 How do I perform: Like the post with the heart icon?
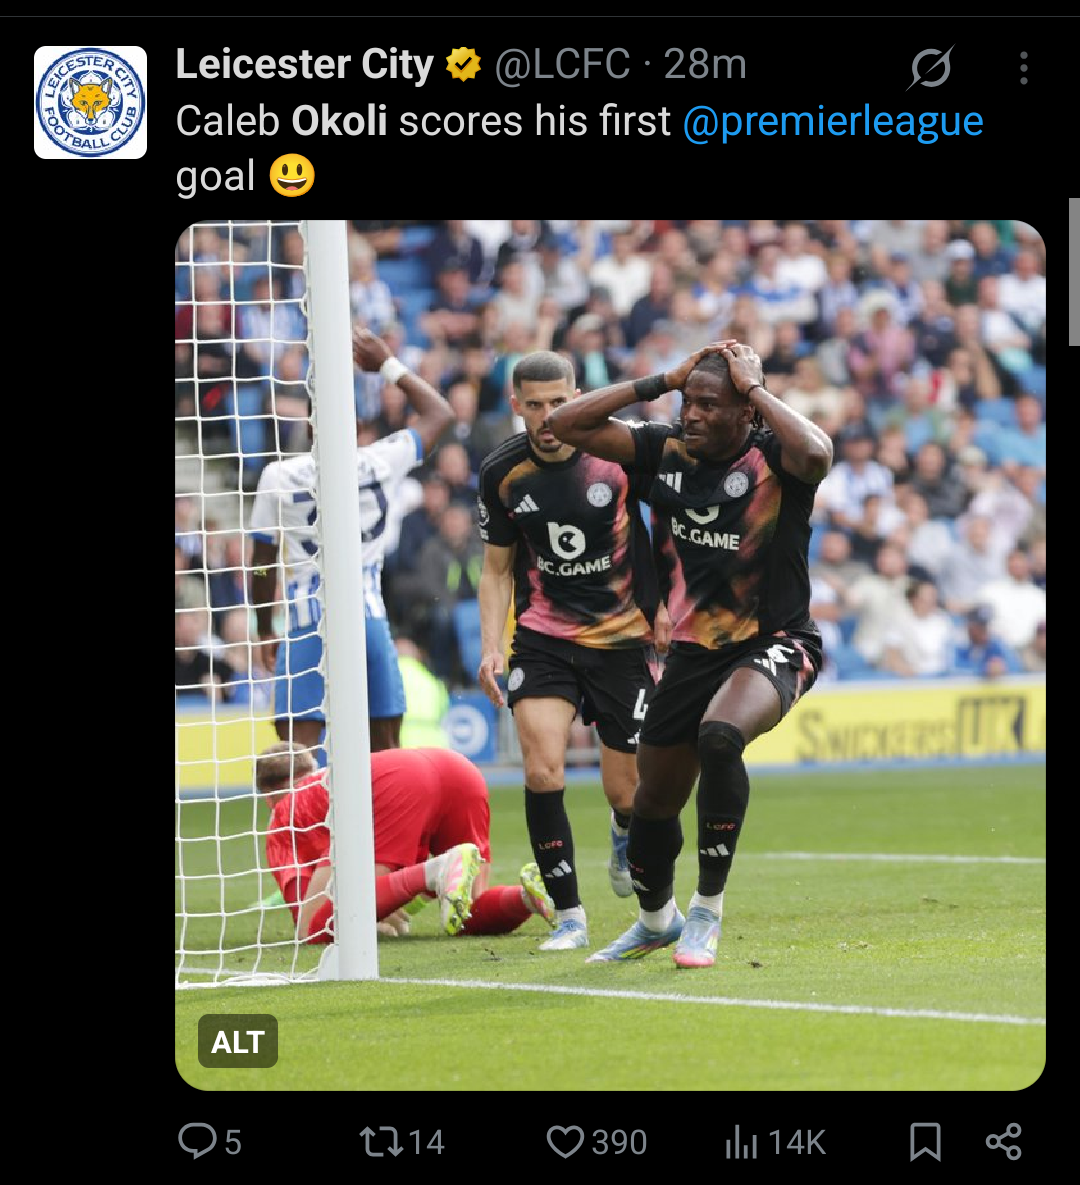click(565, 1142)
